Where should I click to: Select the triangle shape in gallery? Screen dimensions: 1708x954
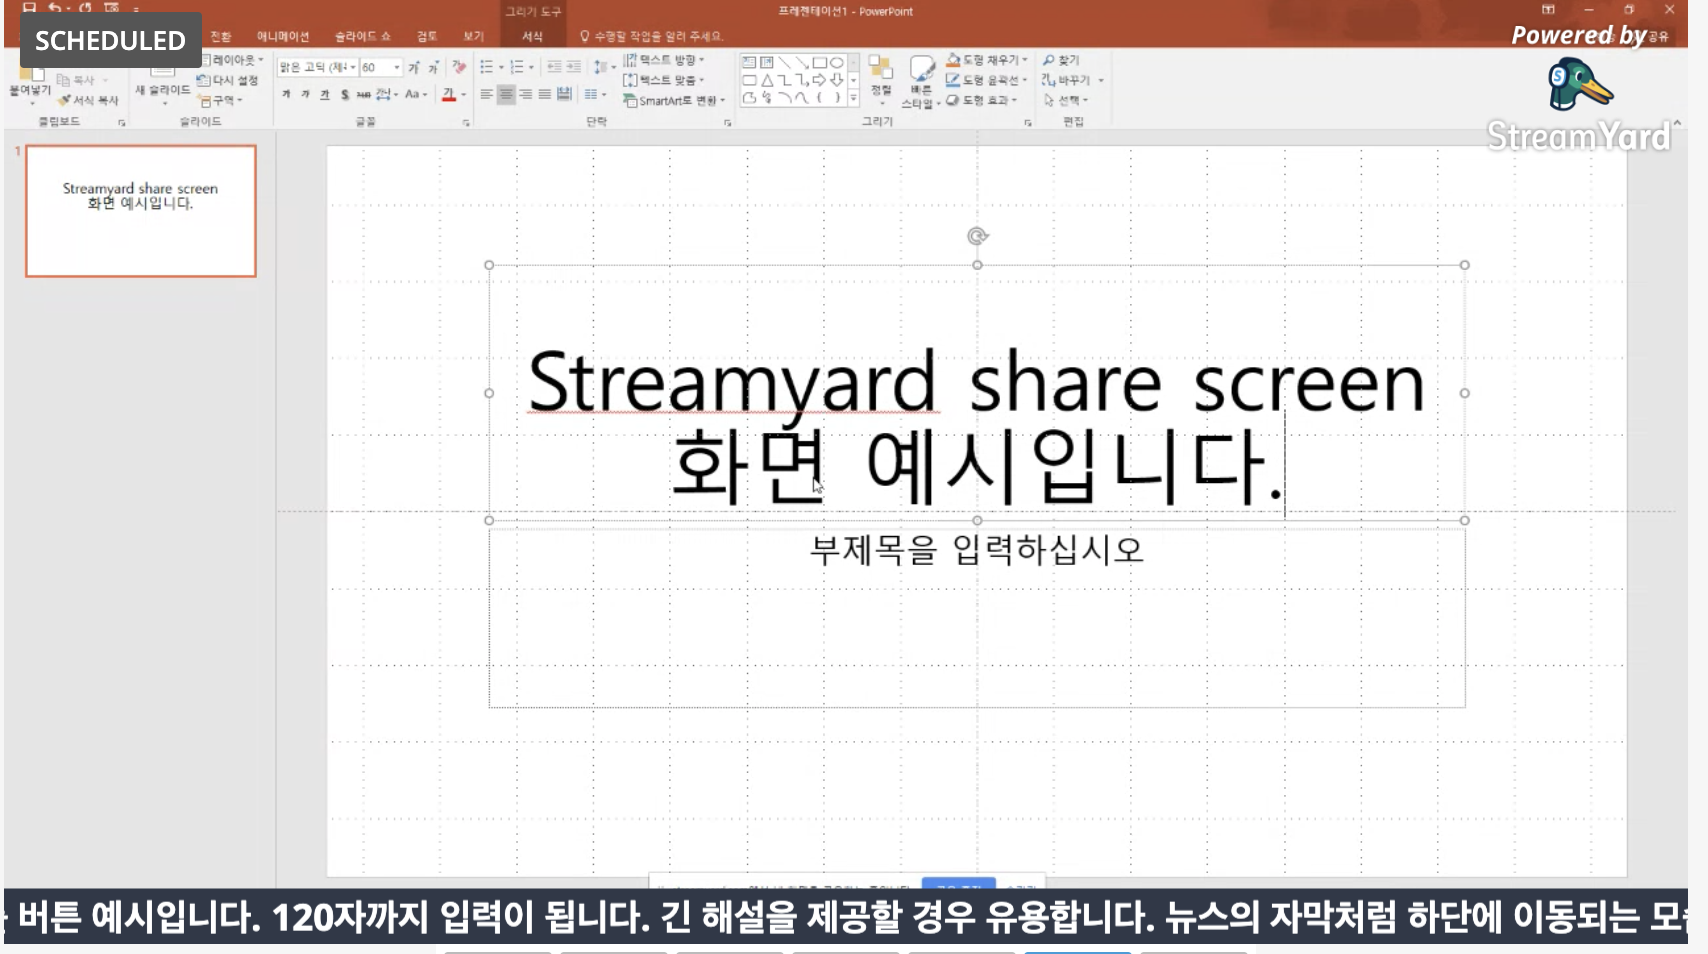coord(767,80)
